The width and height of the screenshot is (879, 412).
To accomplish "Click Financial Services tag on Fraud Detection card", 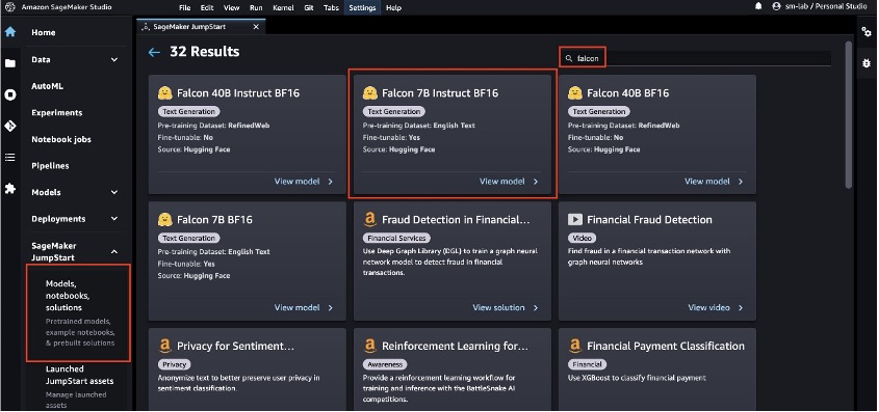I will 397,238.
